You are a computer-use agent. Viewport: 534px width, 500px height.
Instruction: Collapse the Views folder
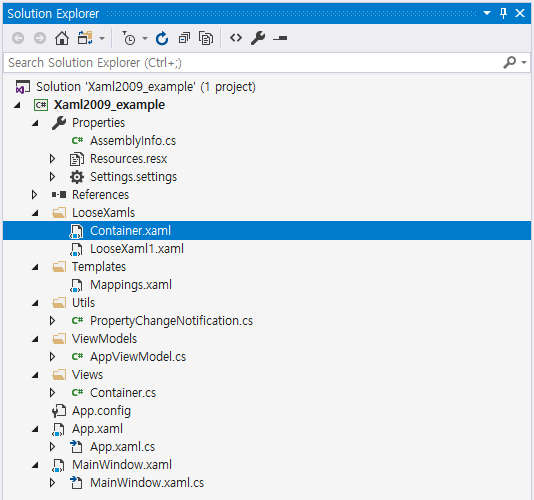click(35, 376)
